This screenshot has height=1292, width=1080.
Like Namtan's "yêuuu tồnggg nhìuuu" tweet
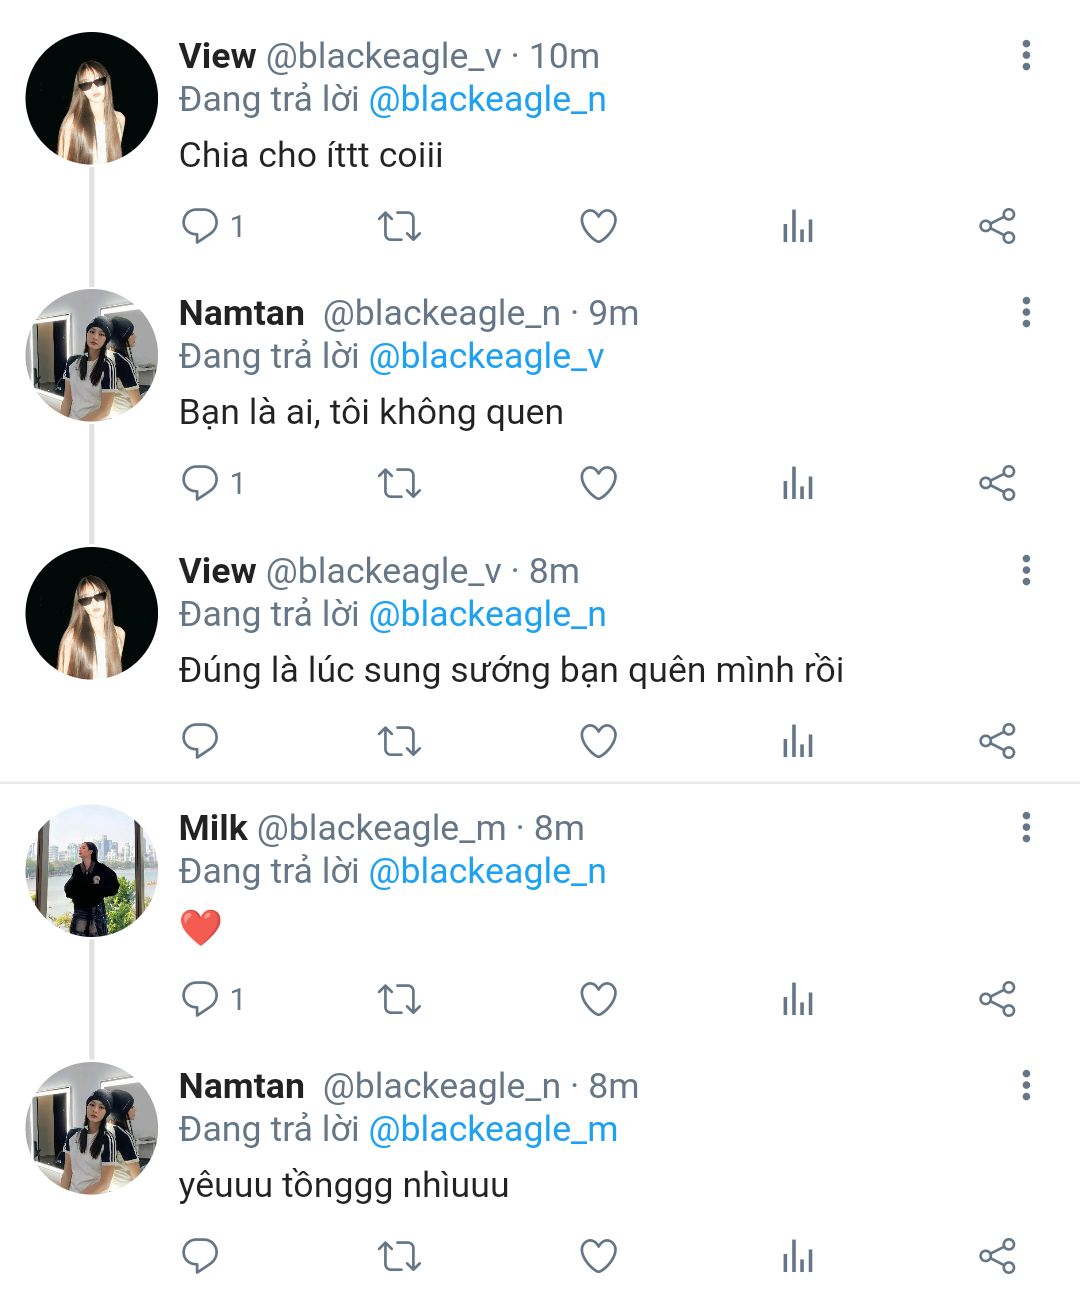(x=598, y=1256)
